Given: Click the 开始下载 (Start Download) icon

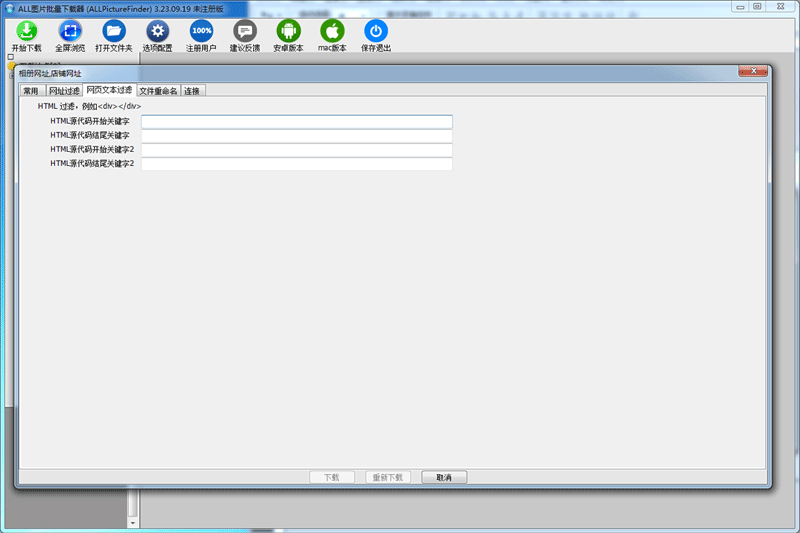Looking at the screenshot, I should [x=26, y=31].
